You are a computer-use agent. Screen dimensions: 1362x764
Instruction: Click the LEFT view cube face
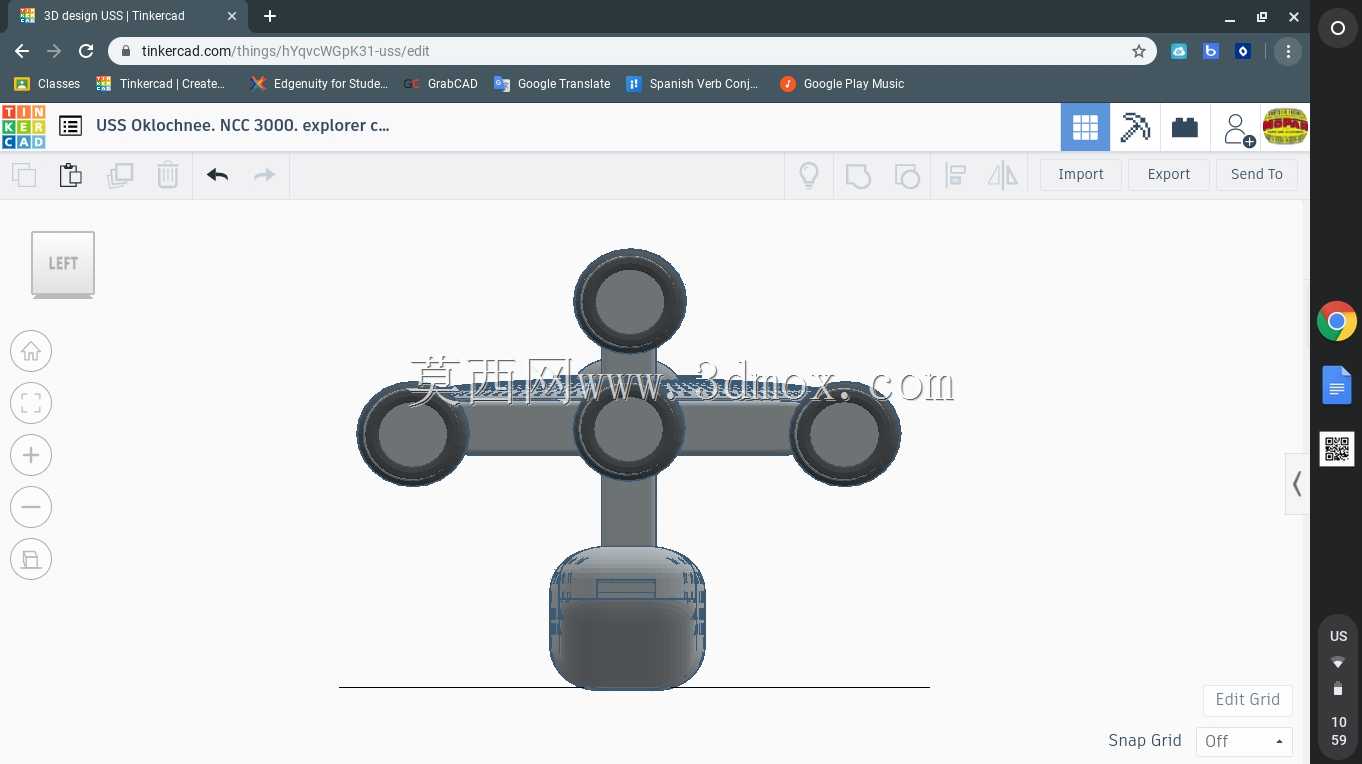63,263
